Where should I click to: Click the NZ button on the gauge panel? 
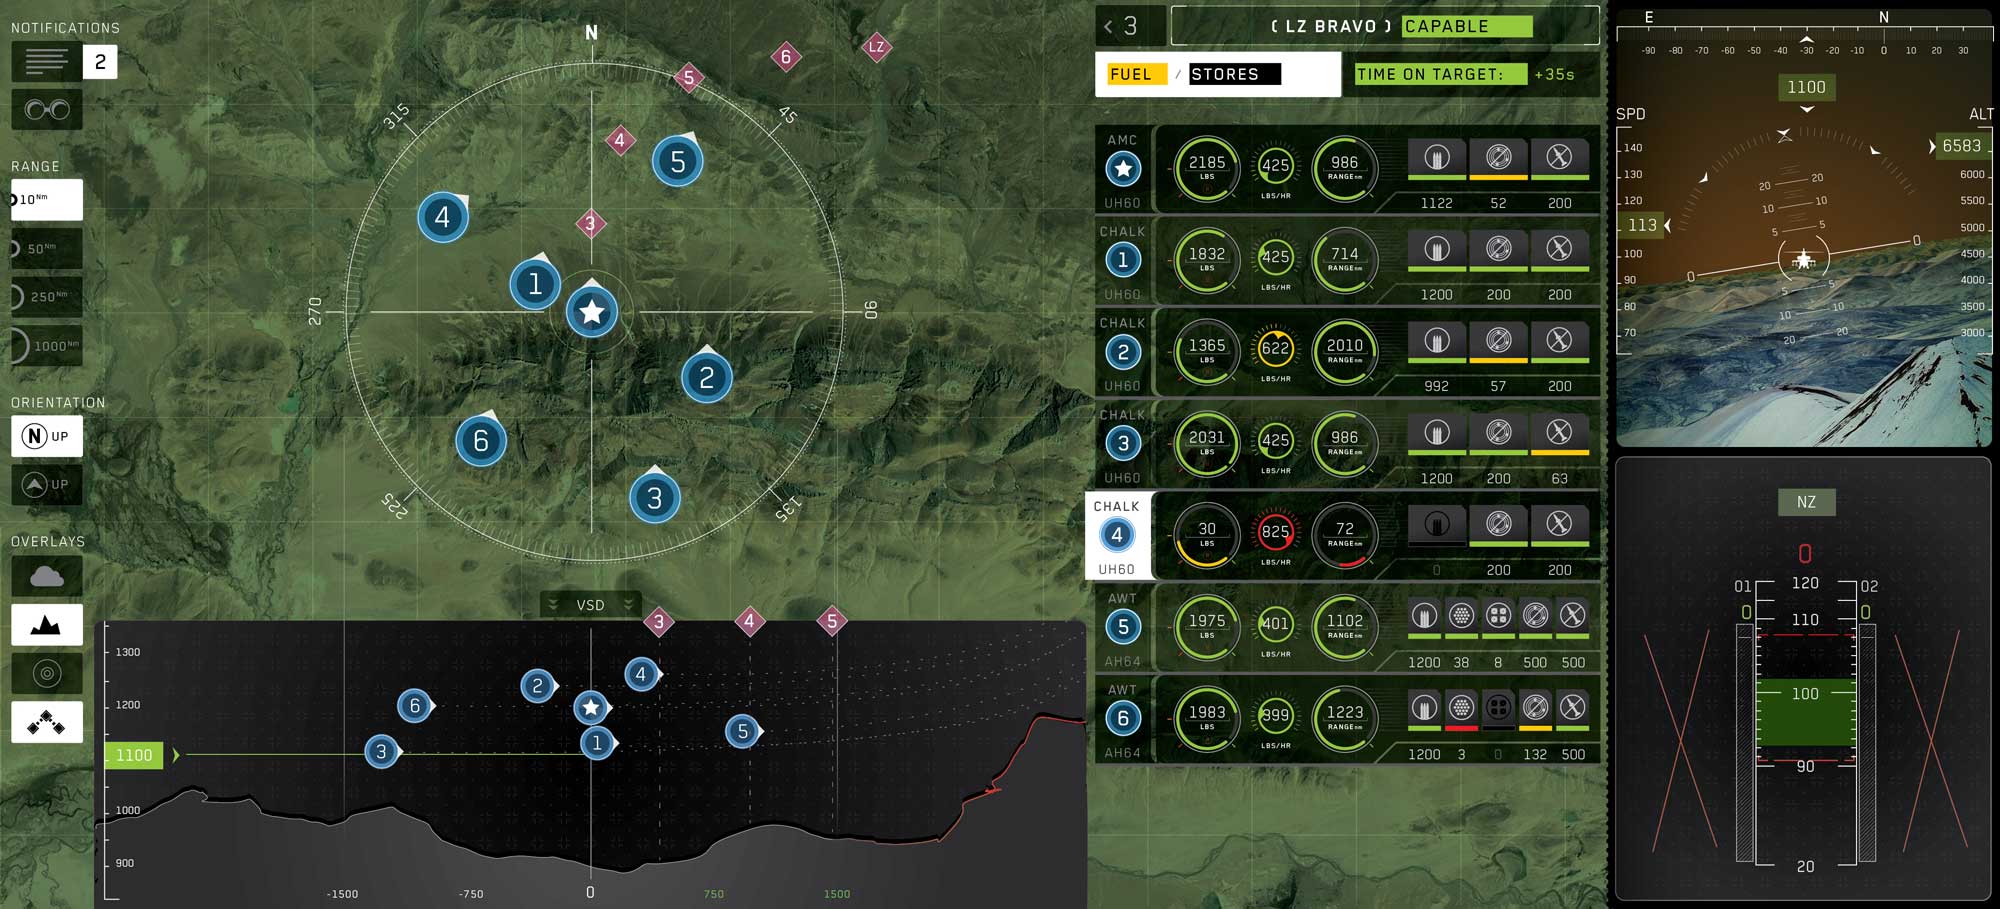(x=1806, y=502)
